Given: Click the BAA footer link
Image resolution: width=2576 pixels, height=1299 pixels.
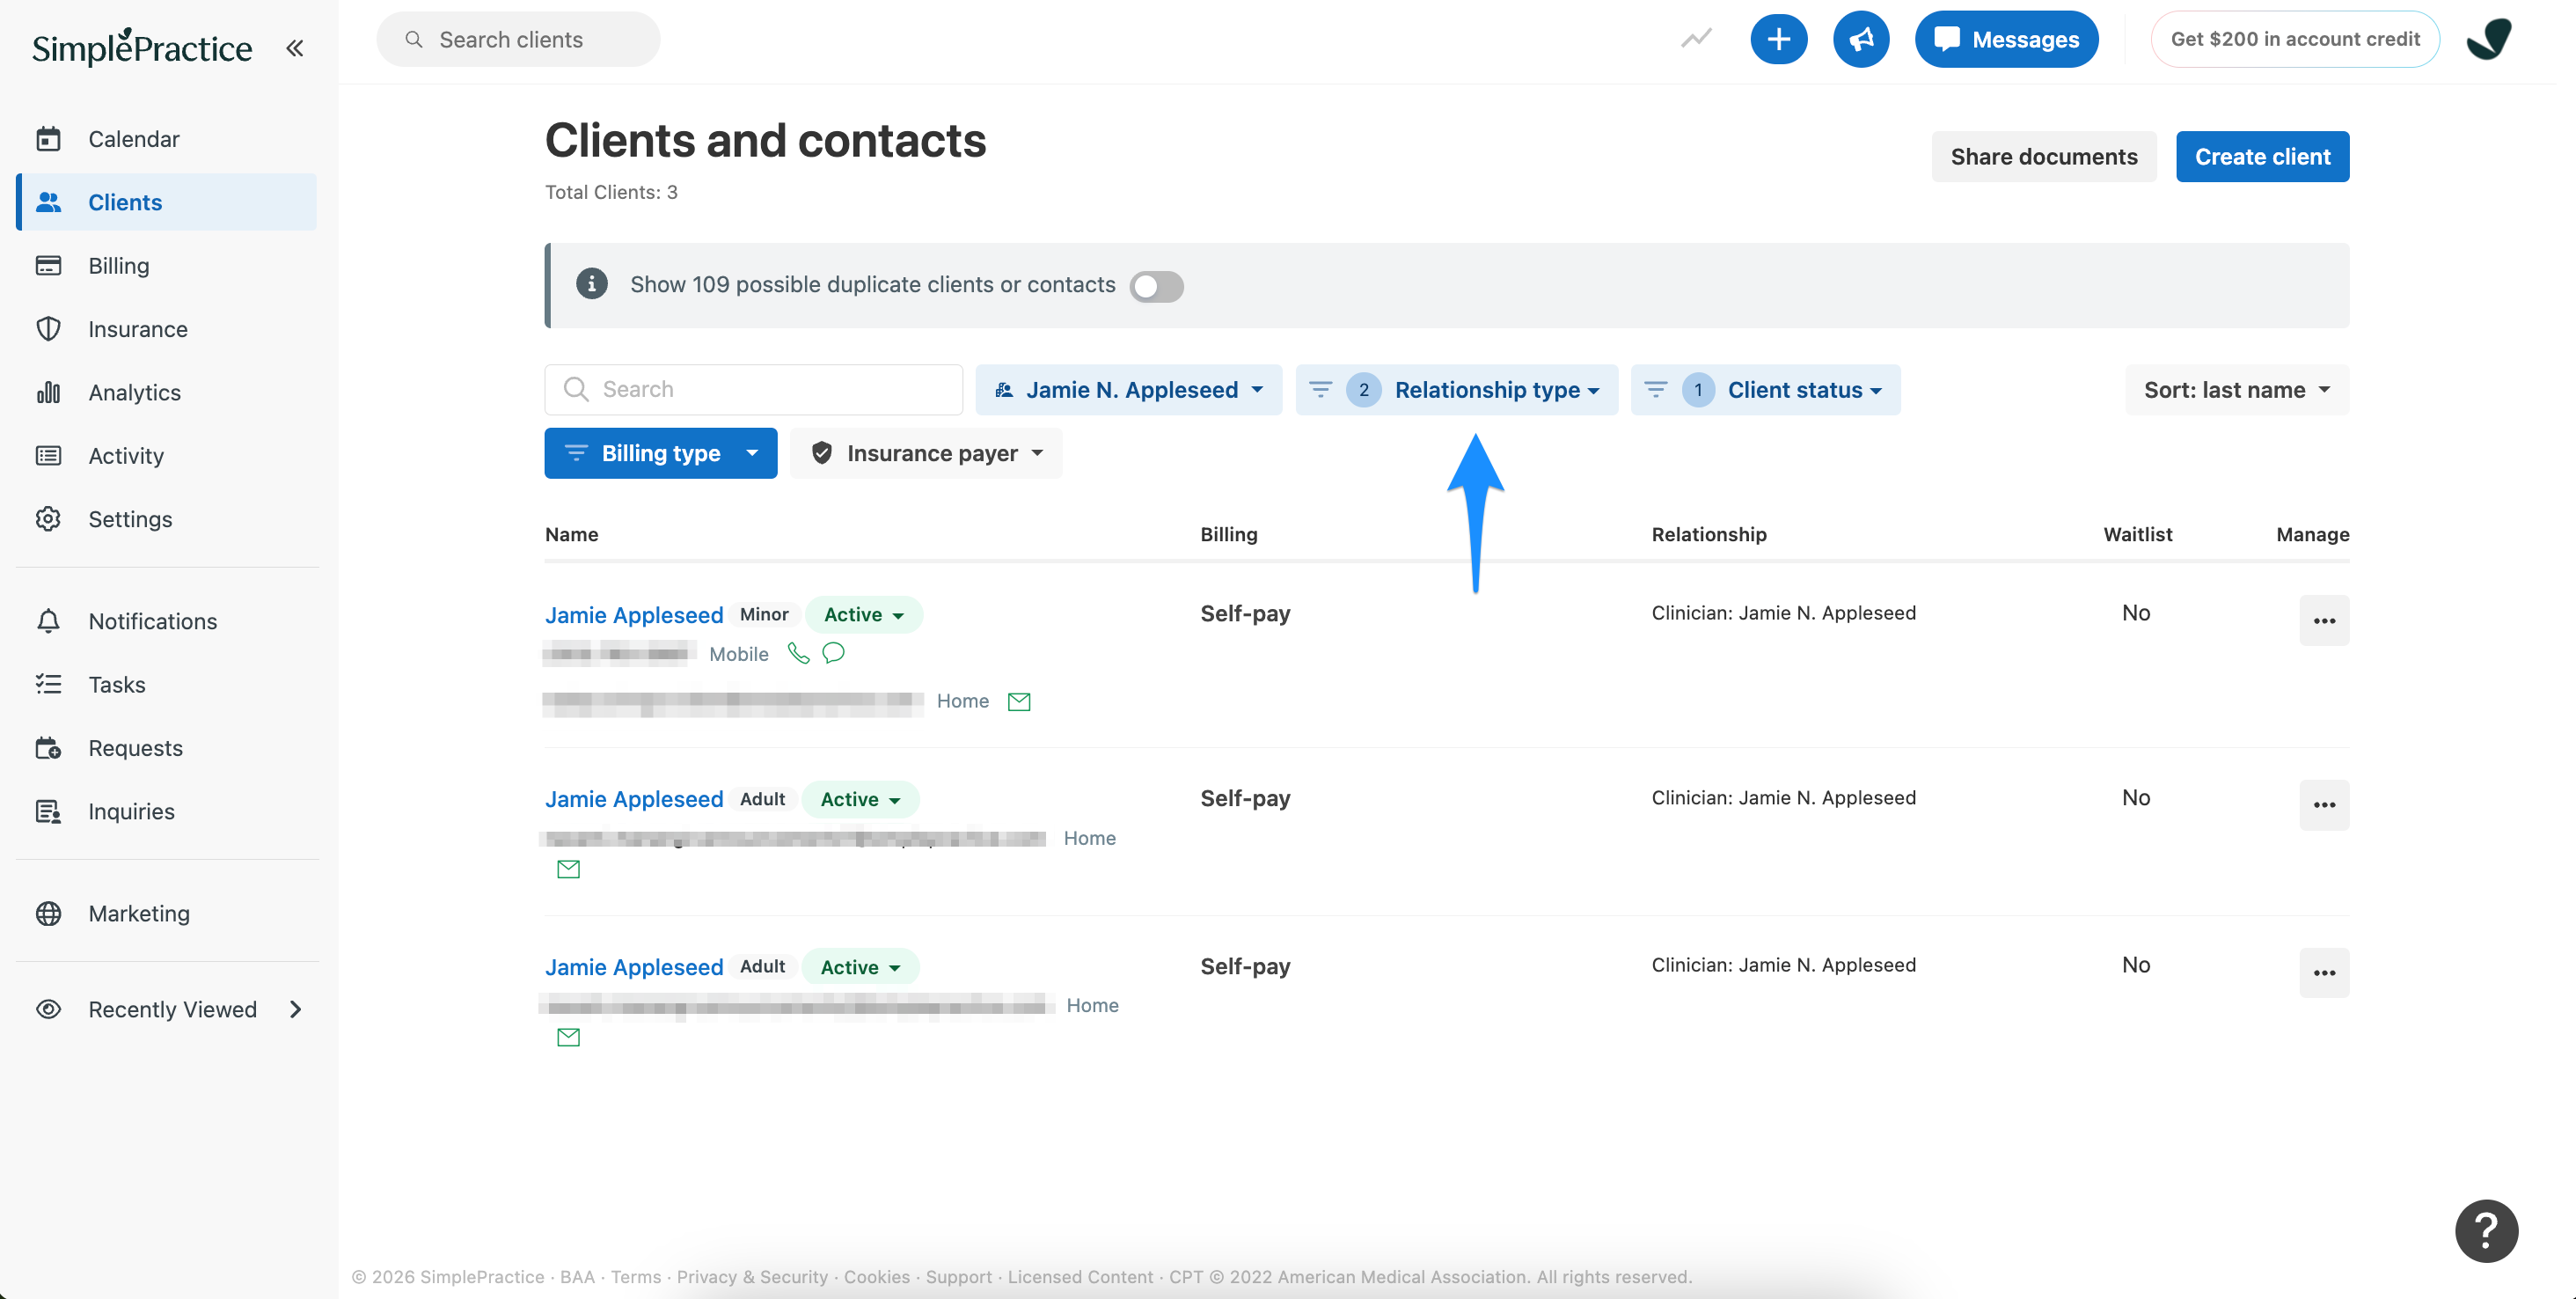Looking at the screenshot, I should (577, 1276).
